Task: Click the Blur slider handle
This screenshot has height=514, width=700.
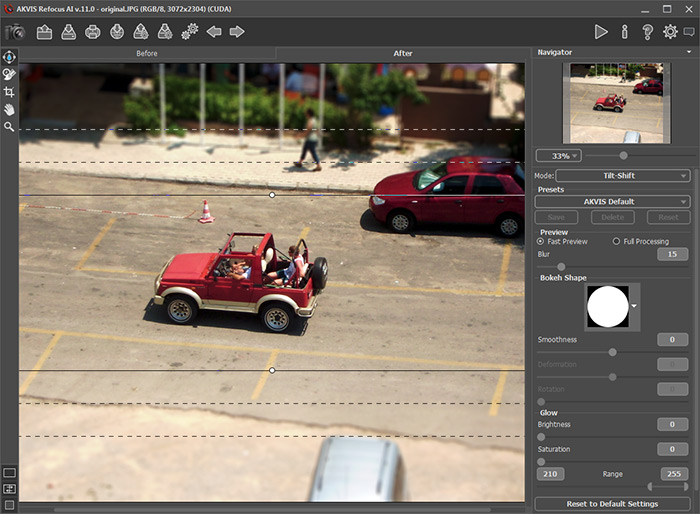Action: [561, 267]
